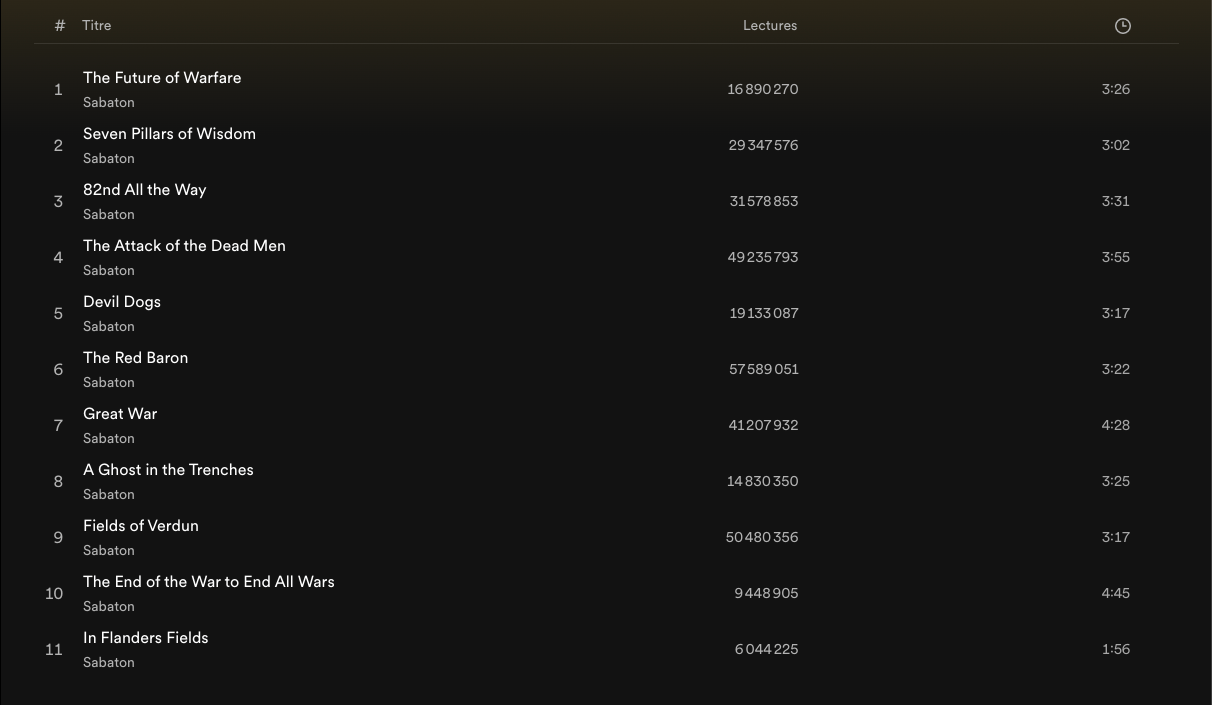Click the 4:45 duration of track 10
The width and height of the screenshot is (1212, 705).
click(1115, 593)
